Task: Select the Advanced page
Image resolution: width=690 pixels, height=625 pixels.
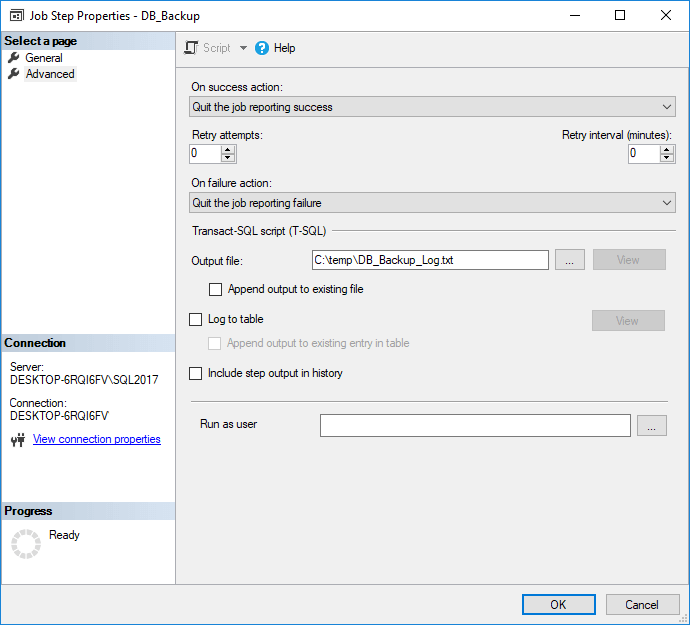Action: click(x=50, y=74)
